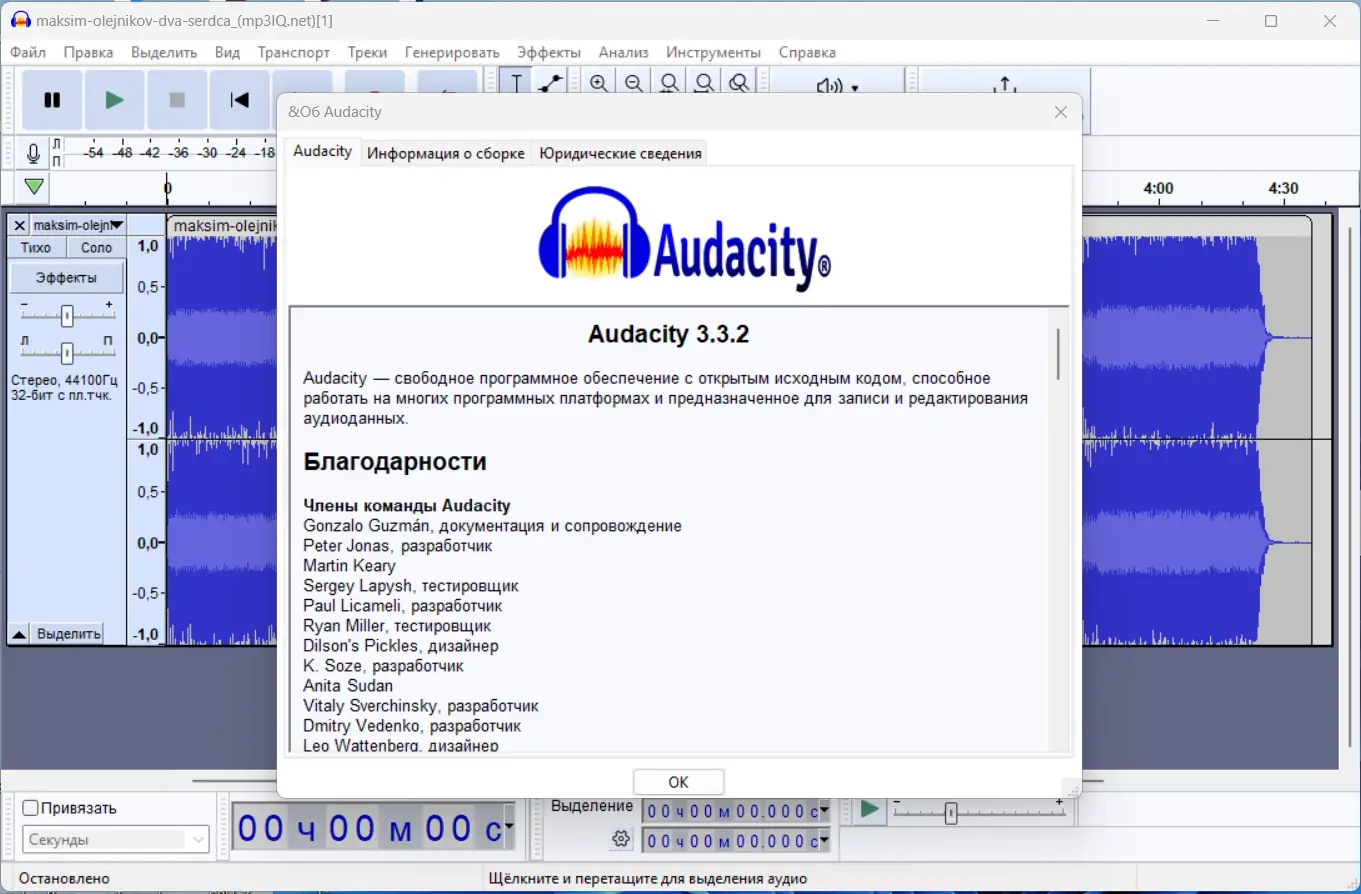Screen dimensions: 1361x894
Task: Click the 4:30 mark on the timeline ruler
Action: 1283,188
